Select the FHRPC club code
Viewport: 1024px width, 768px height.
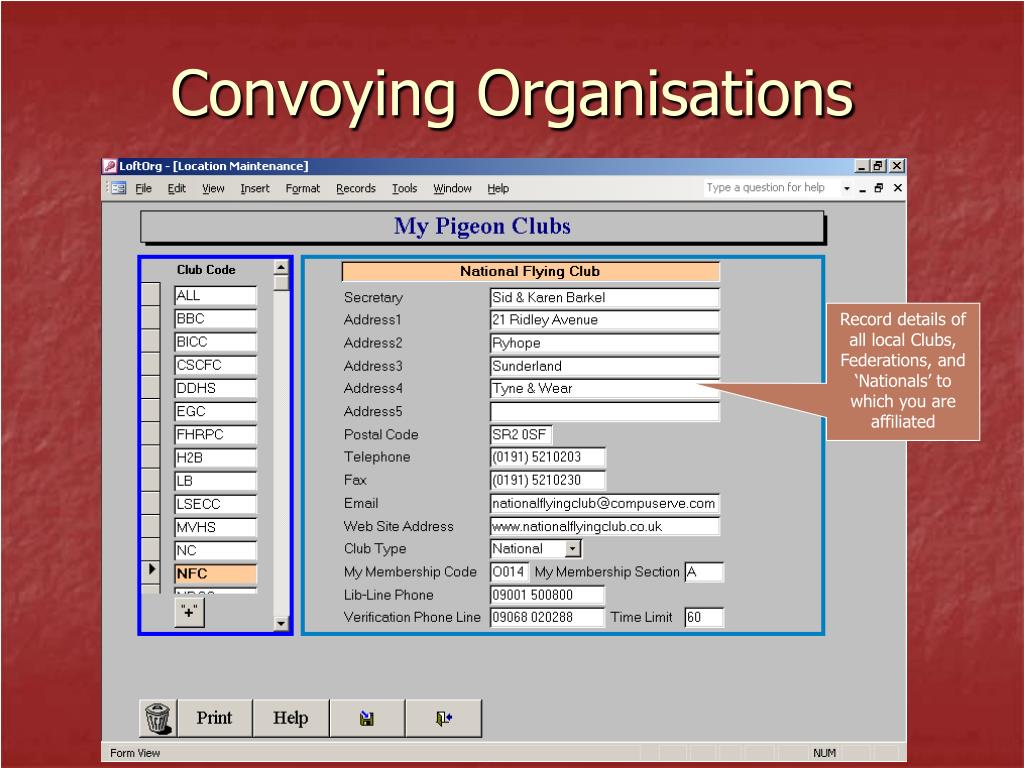click(x=216, y=435)
